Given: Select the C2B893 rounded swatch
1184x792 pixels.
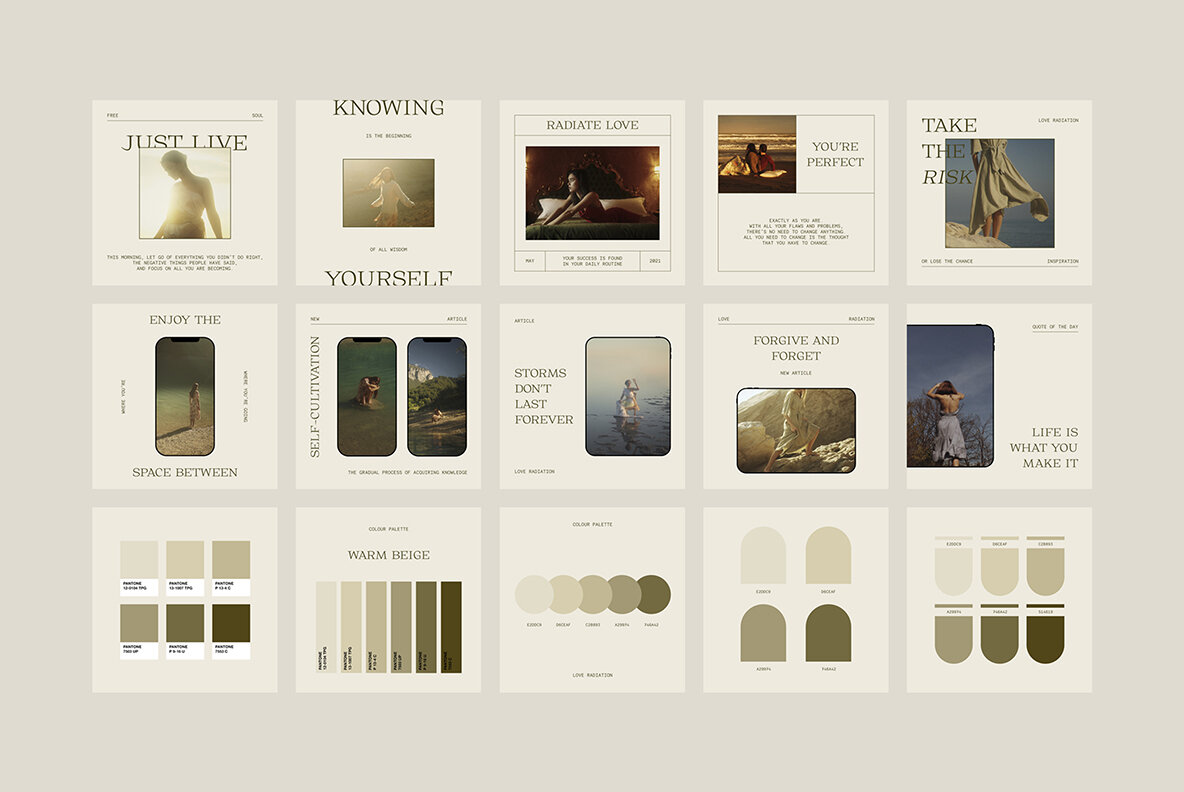Looking at the screenshot, I should tap(1045, 570).
